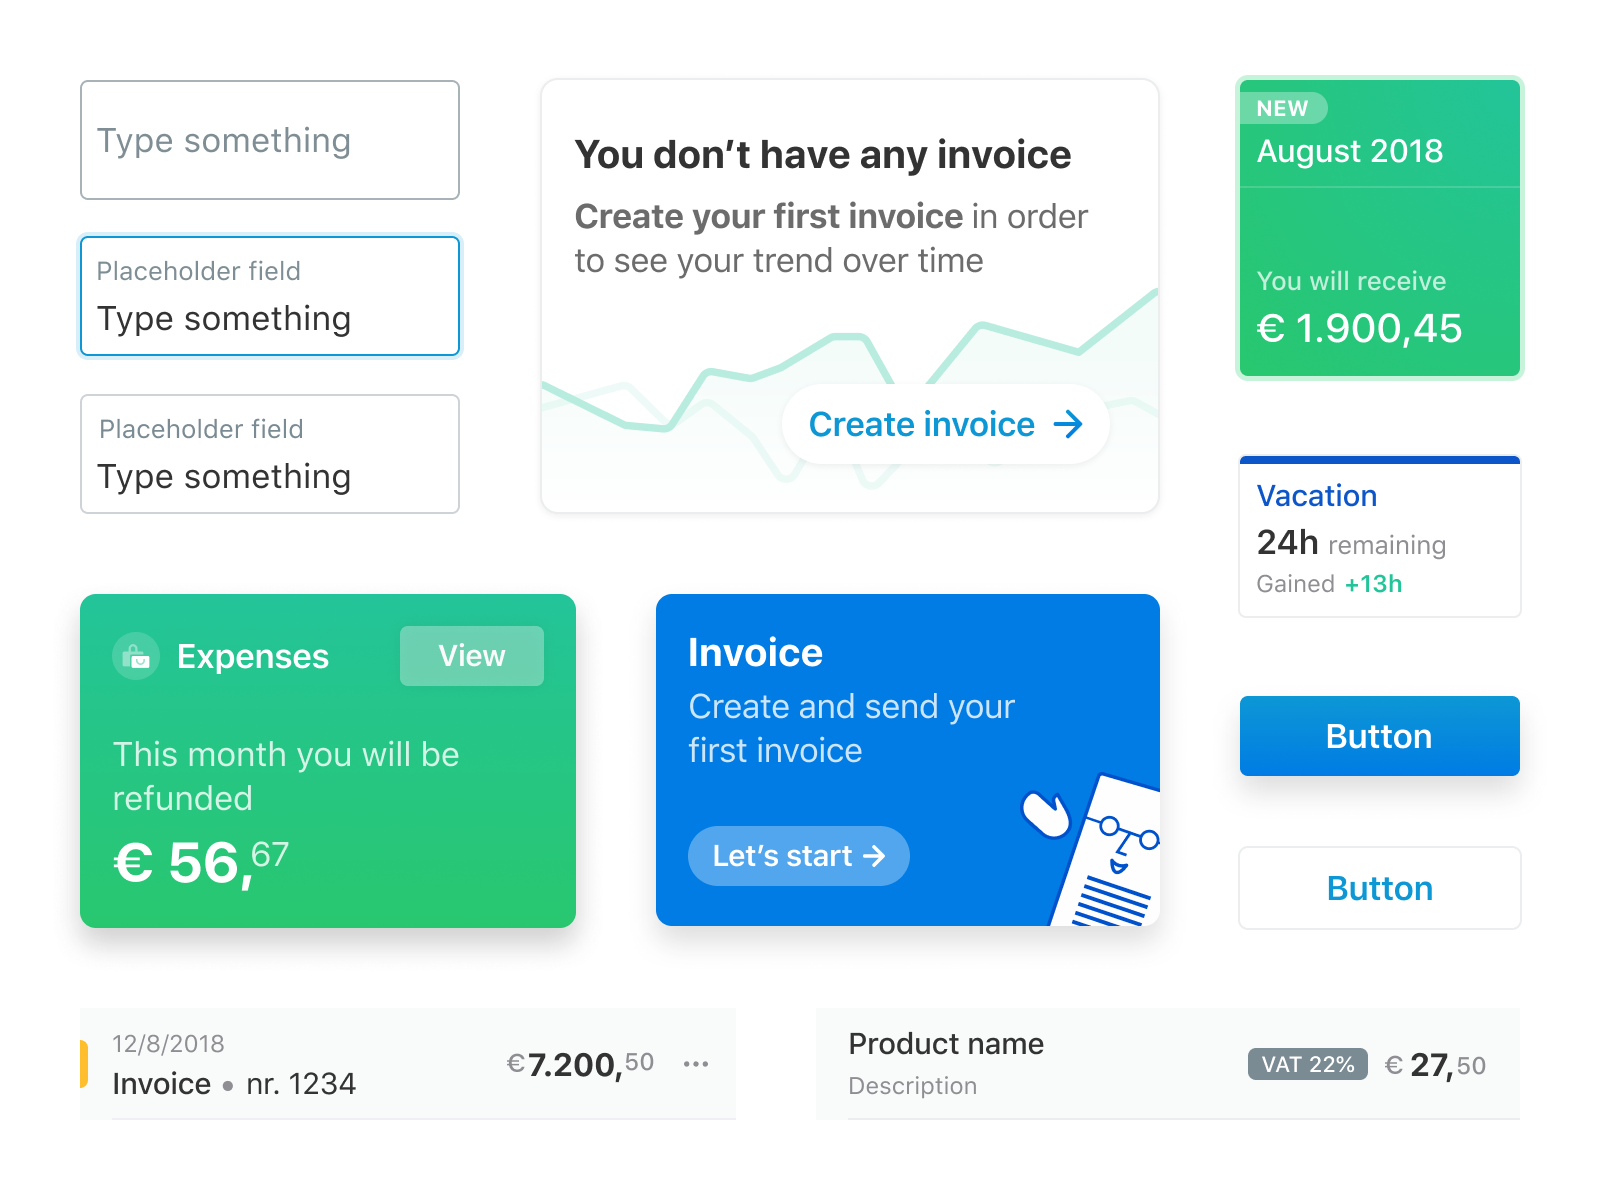This screenshot has width=1600, height=1200.
Task: Open the ellipsis menu beside €7.200,50
Action: pos(696,1064)
